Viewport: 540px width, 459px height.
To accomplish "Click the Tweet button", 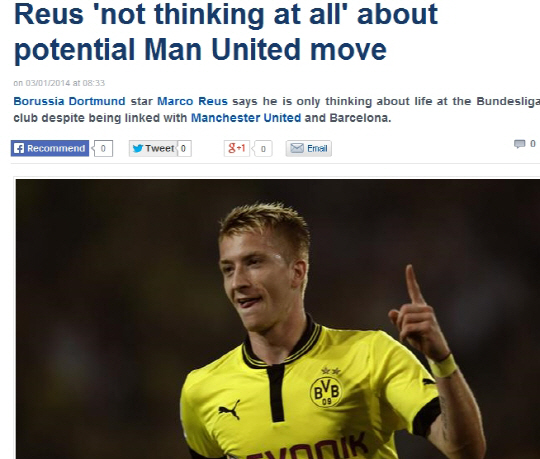I will tap(153, 148).
